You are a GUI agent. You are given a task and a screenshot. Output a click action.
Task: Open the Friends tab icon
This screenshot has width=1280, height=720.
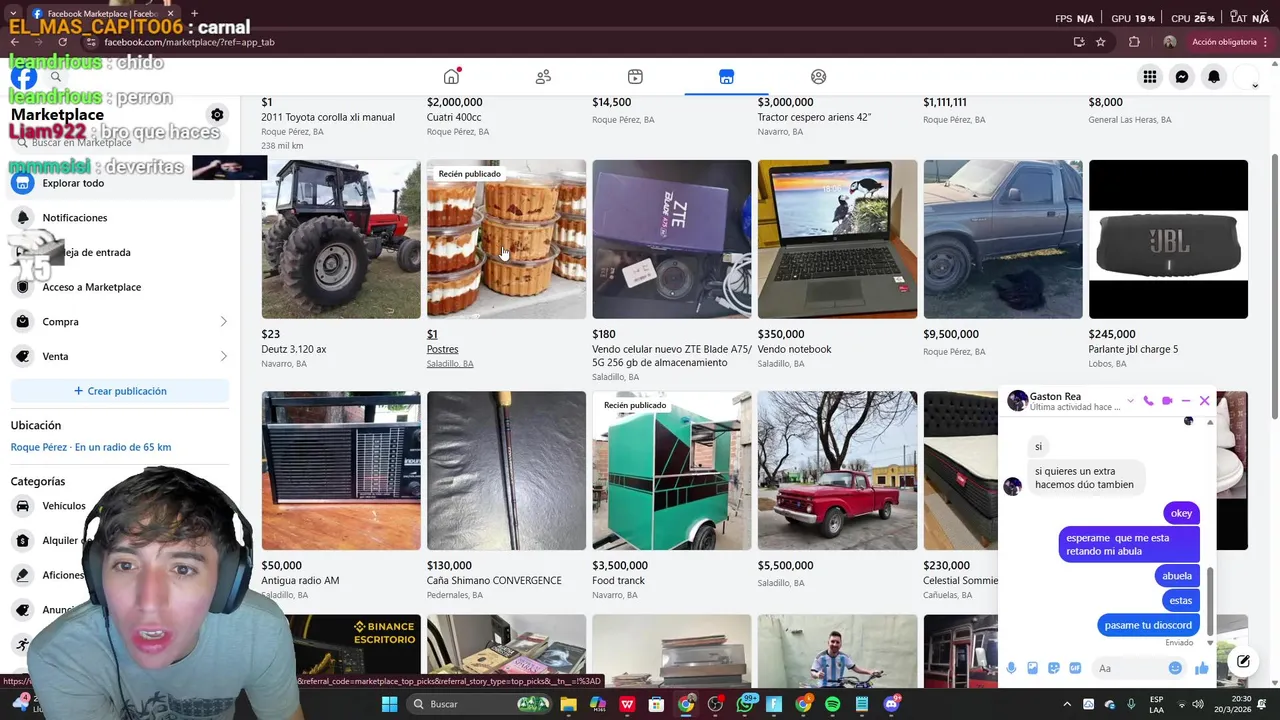point(543,77)
